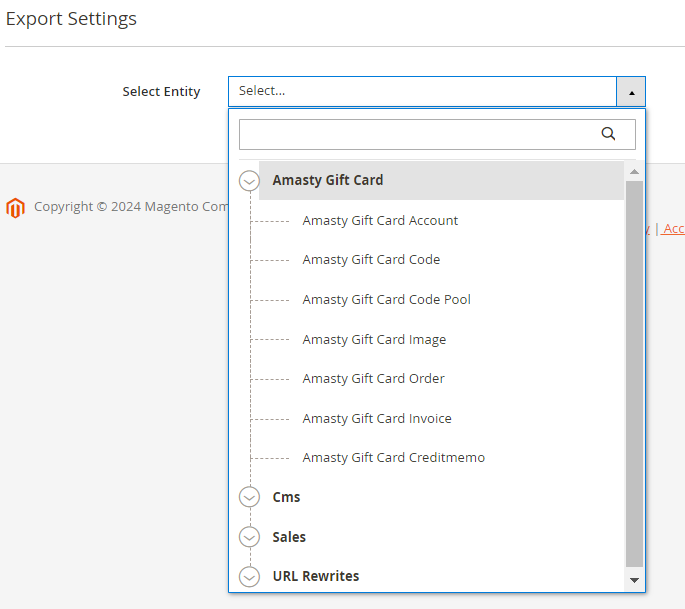Viewport: 685px width, 609px height.
Task: Pick Amasty Gift Card Code Pool
Action: (386, 300)
